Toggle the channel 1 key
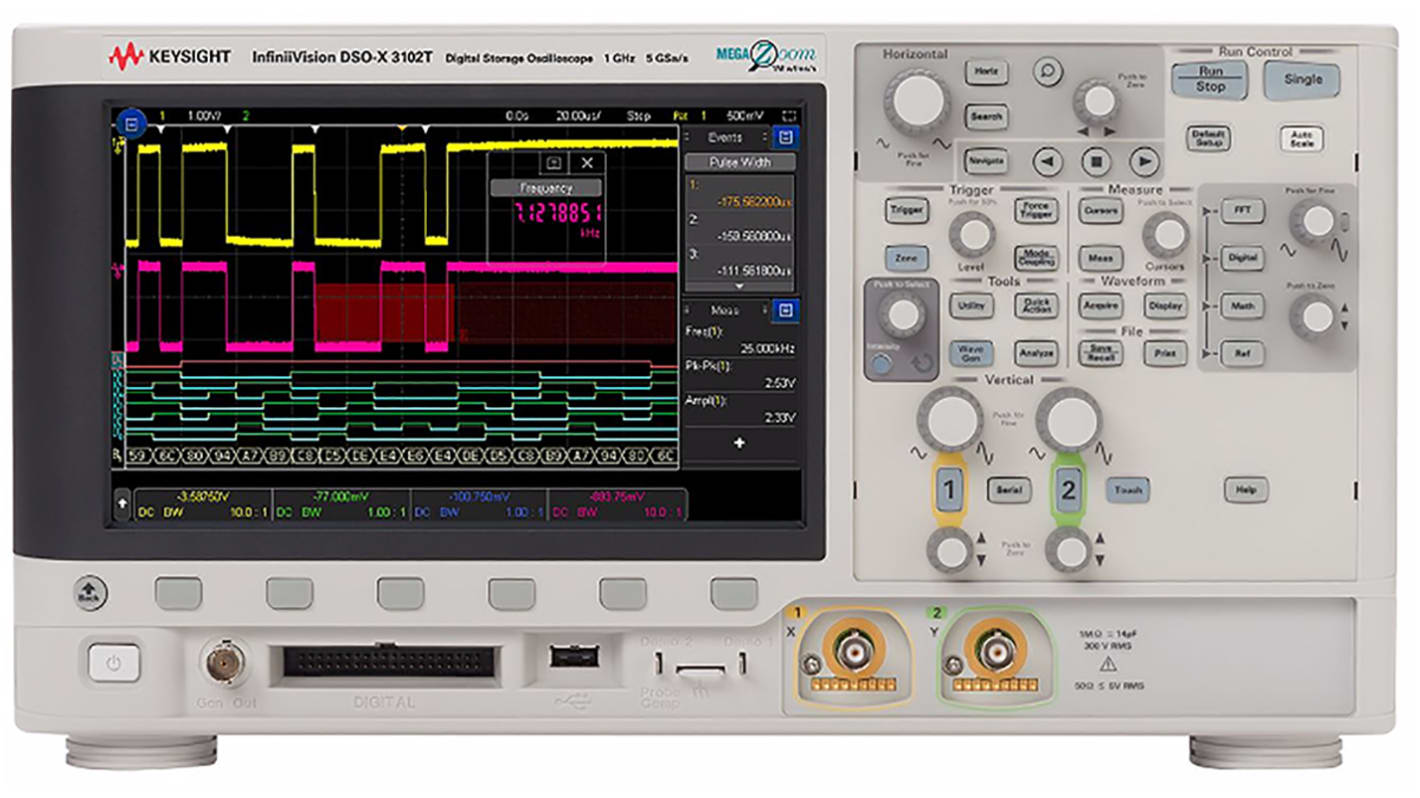Screen dimensions: 1420x798 (x=950, y=490)
